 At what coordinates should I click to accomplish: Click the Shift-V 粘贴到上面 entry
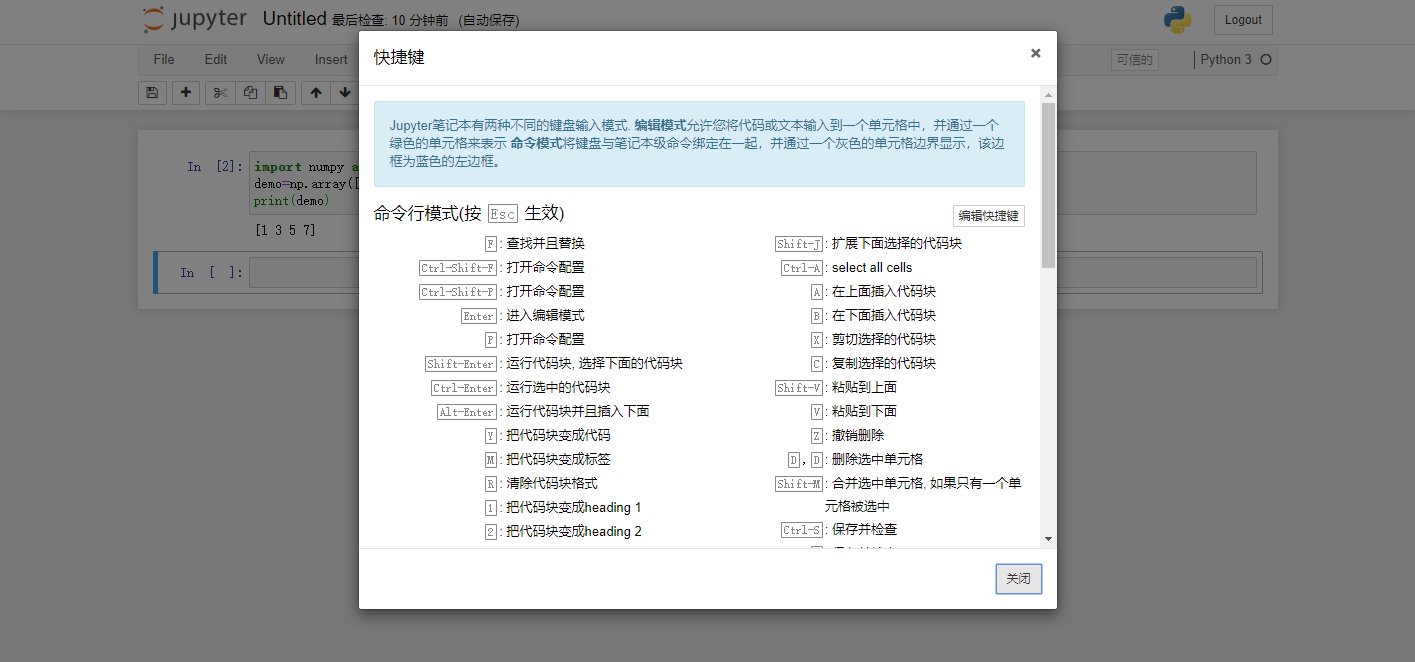click(836, 388)
